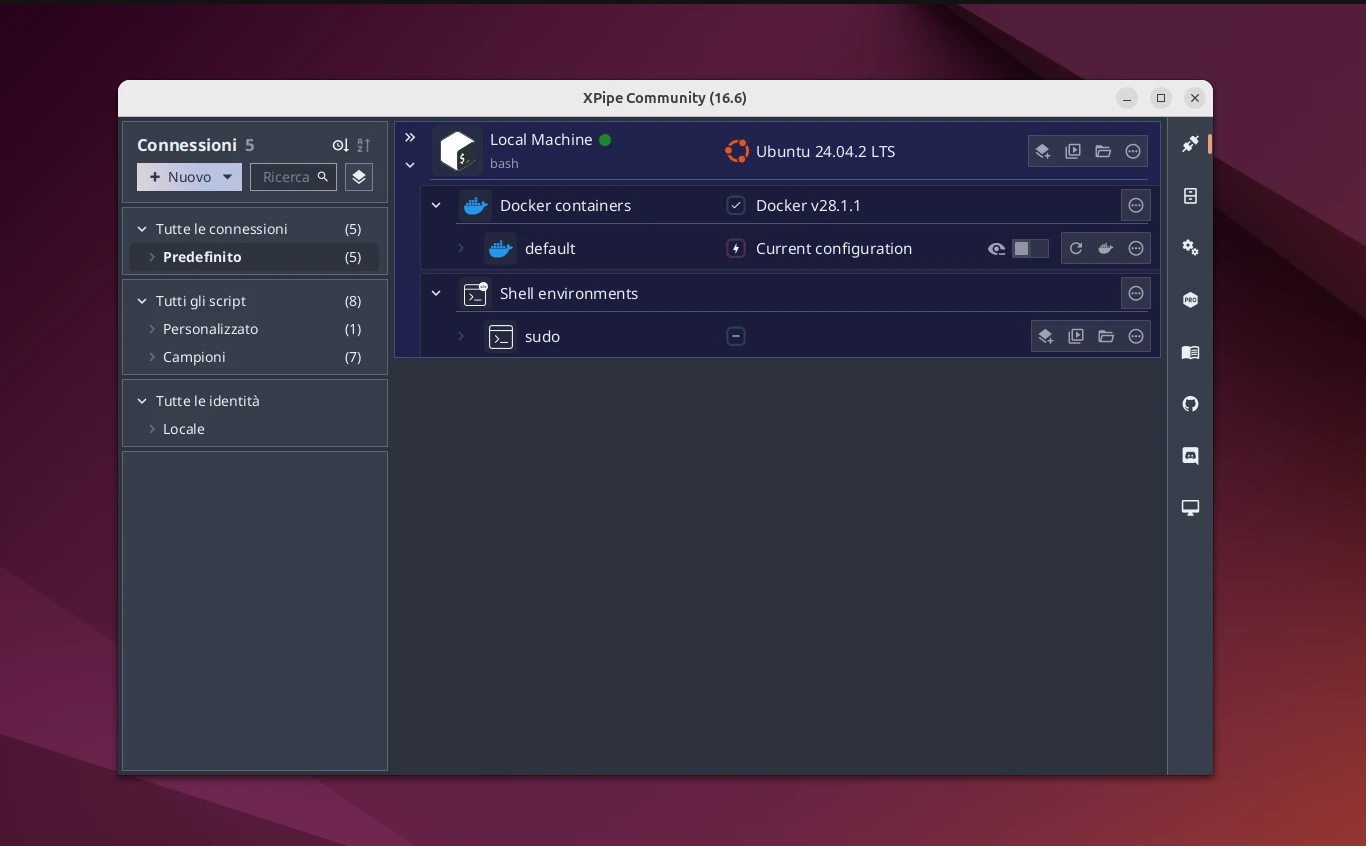Click the eye visibility icon on the default row
Image resolution: width=1366 pixels, height=846 pixels.
point(996,249)
